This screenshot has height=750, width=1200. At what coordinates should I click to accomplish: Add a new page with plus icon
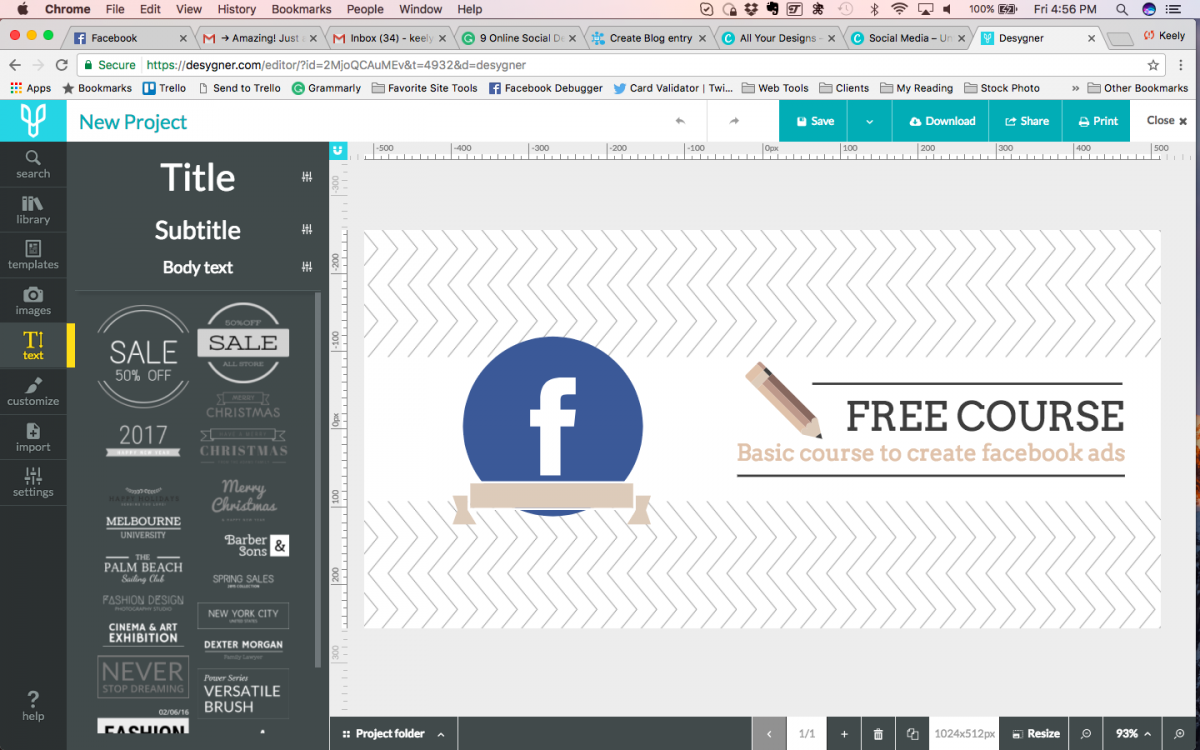[x=844, y=734]
